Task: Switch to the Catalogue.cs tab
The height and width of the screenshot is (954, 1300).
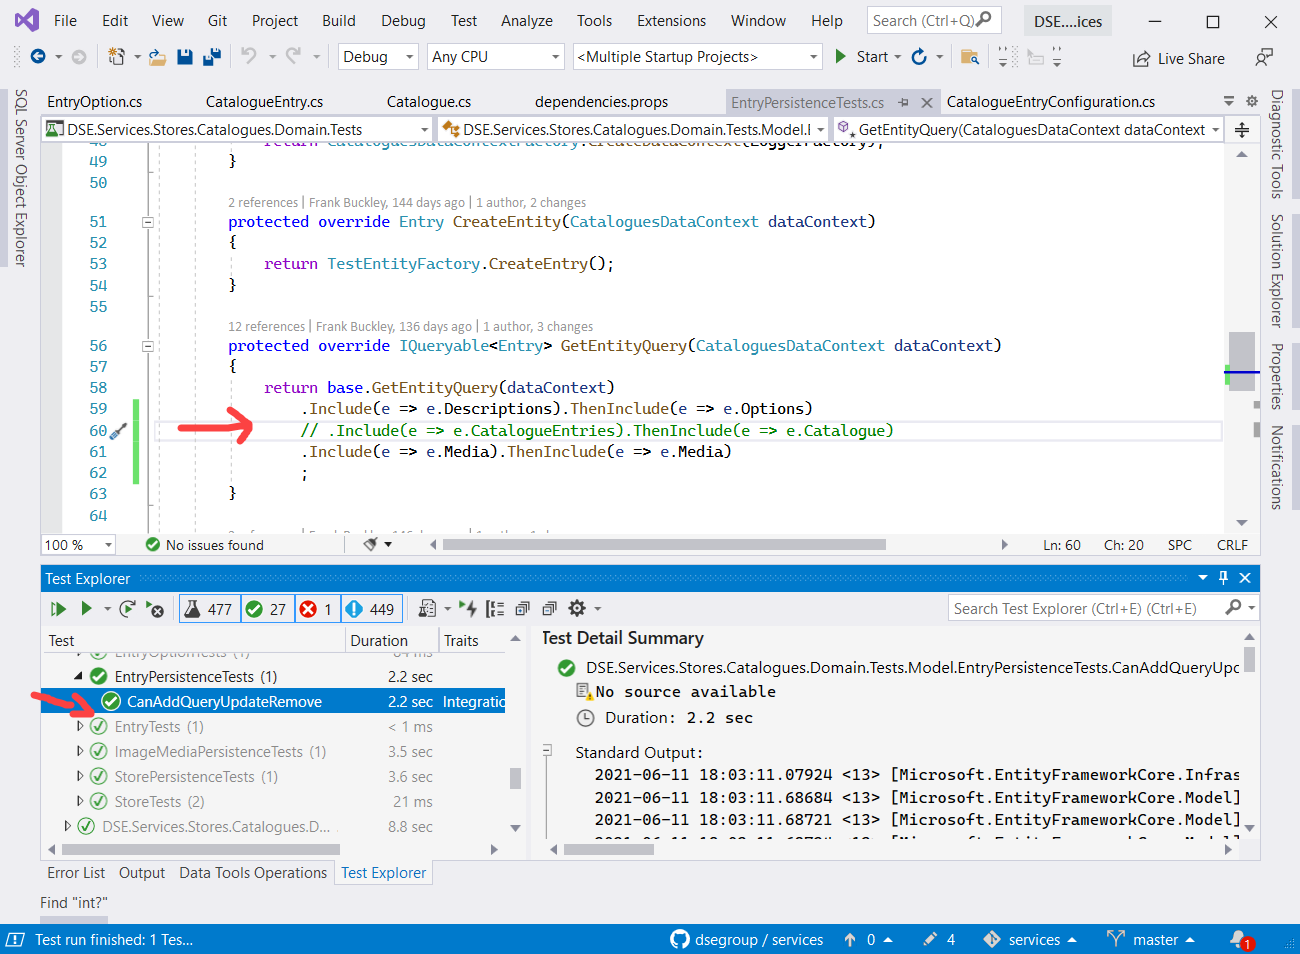Action: (429, 101)
